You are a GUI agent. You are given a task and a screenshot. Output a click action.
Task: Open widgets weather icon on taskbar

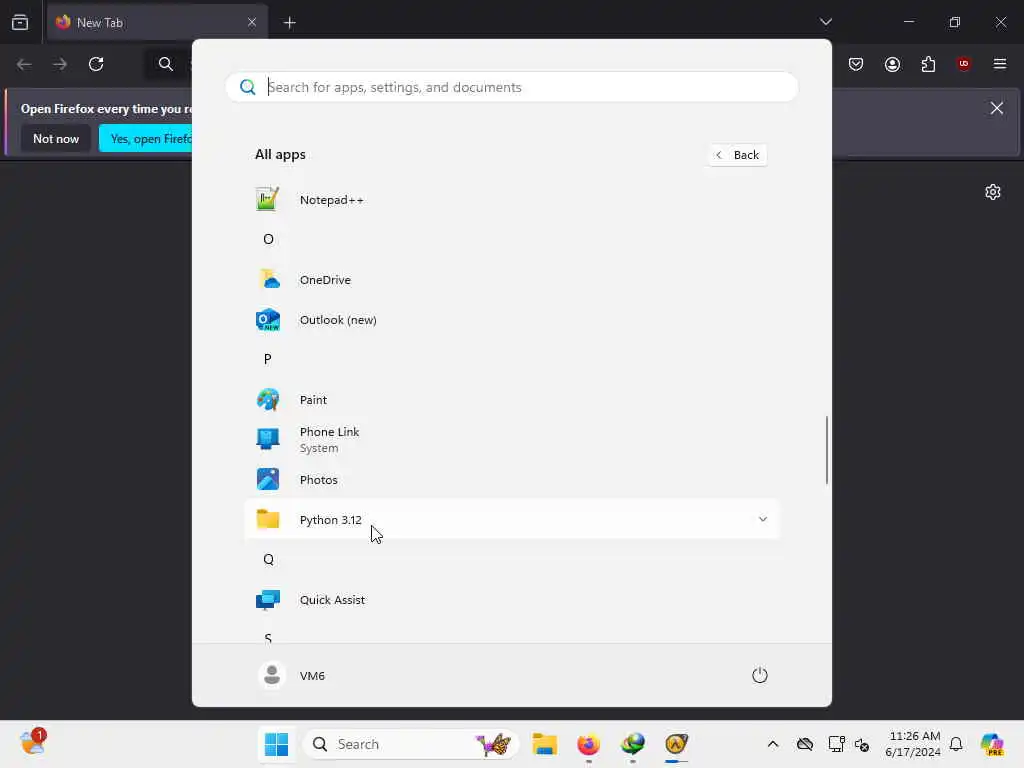tap(33, 743)
